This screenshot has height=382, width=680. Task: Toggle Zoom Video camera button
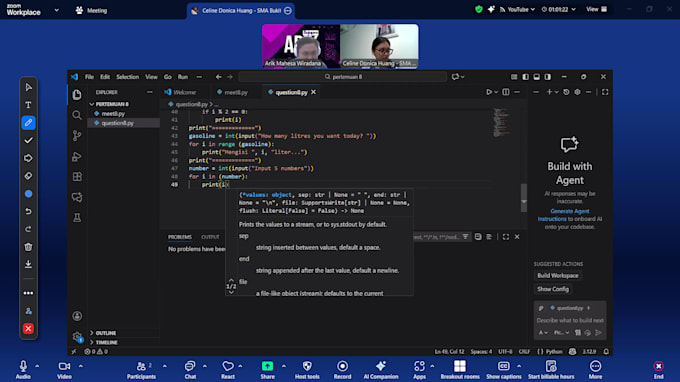[64, 370]
